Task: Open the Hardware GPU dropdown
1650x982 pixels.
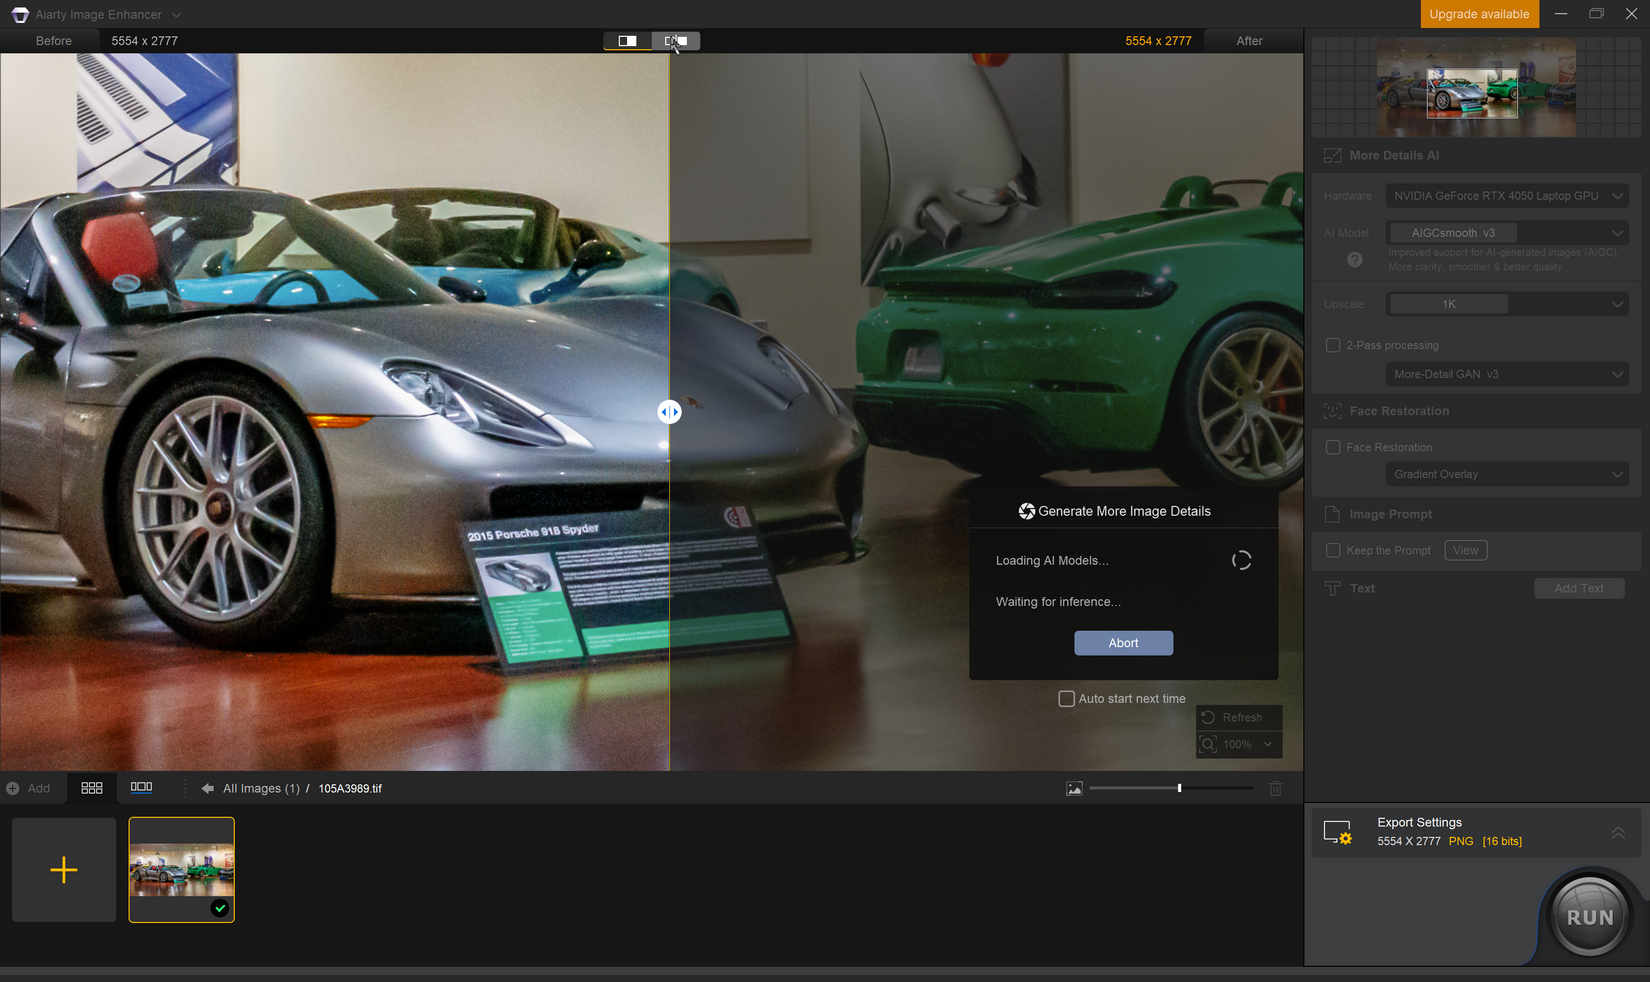Action: [1506, 196]
